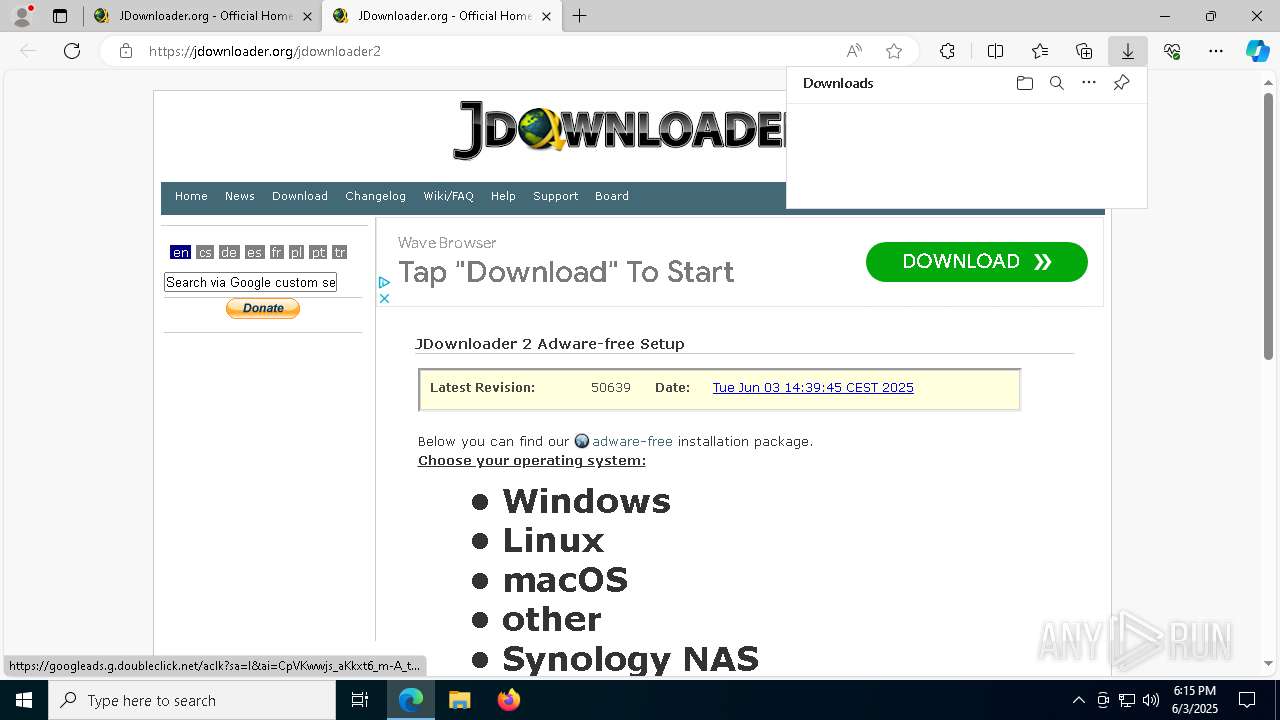Click 'Tap Download To Start' ad text

[566, 272]
